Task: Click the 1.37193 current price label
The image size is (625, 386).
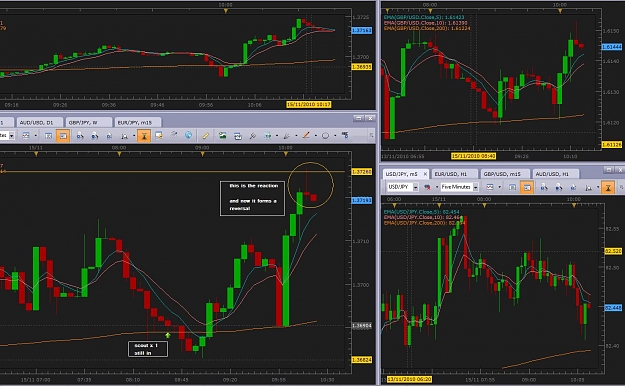Action: pyautogui.click(x=362, y=200)
